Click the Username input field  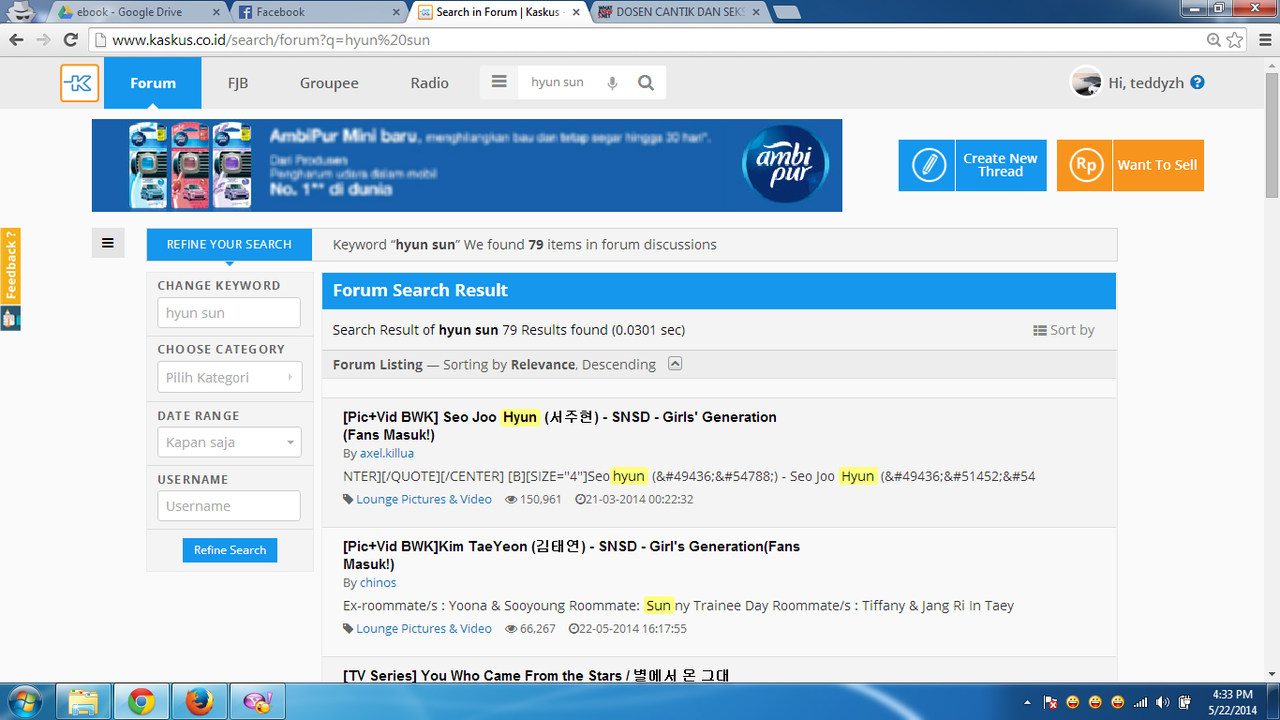coord(229,506)
